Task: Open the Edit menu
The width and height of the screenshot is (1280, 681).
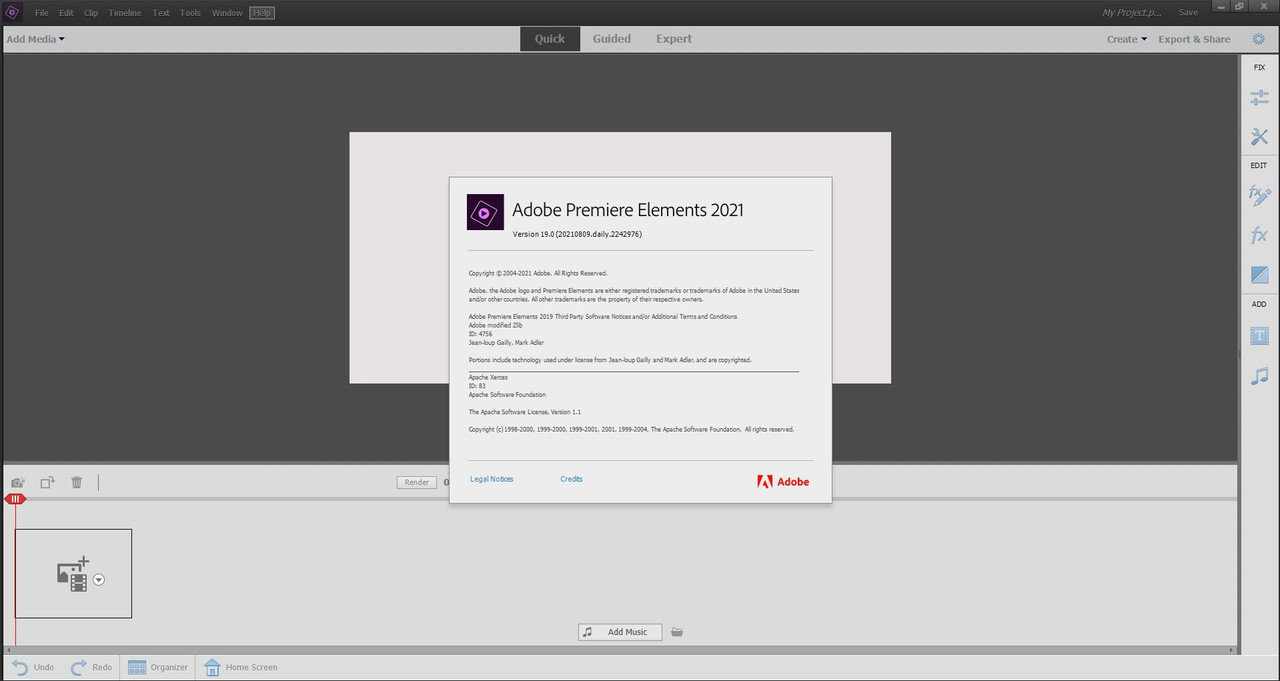Action: point(66,13)
